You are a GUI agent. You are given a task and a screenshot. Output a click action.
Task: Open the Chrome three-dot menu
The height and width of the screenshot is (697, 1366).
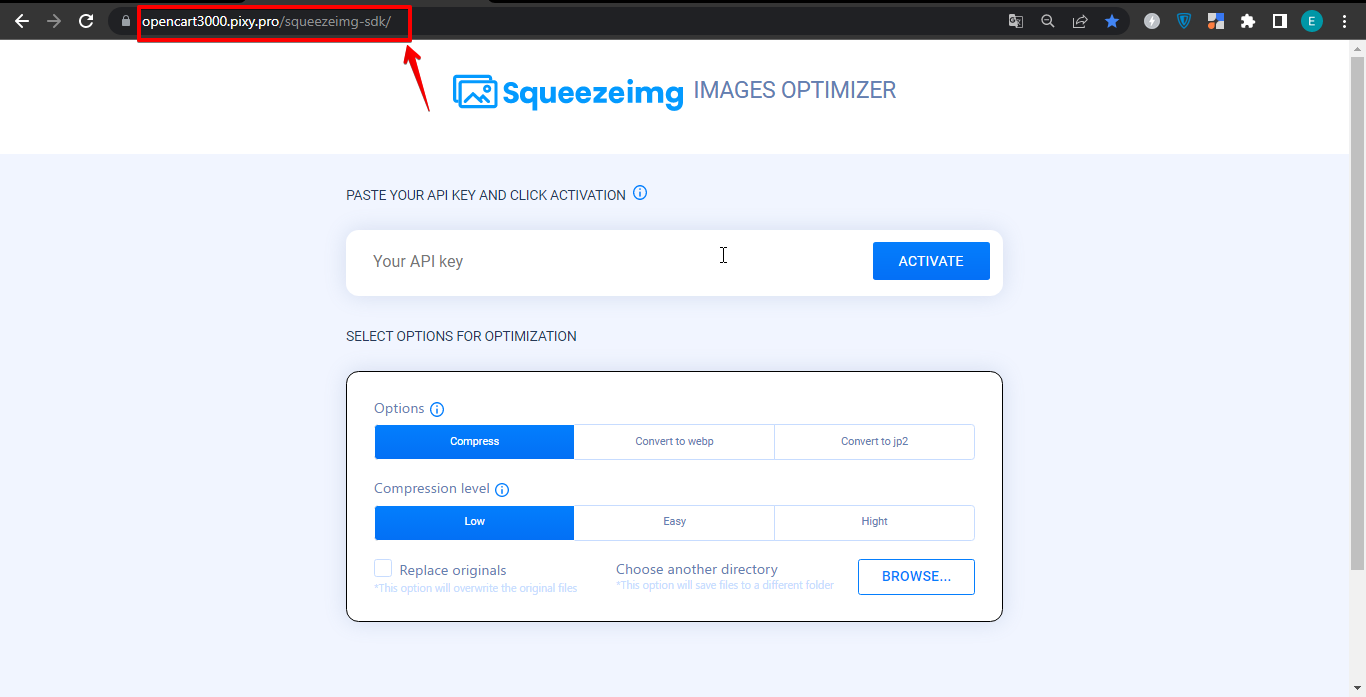tap(1344, 21)
